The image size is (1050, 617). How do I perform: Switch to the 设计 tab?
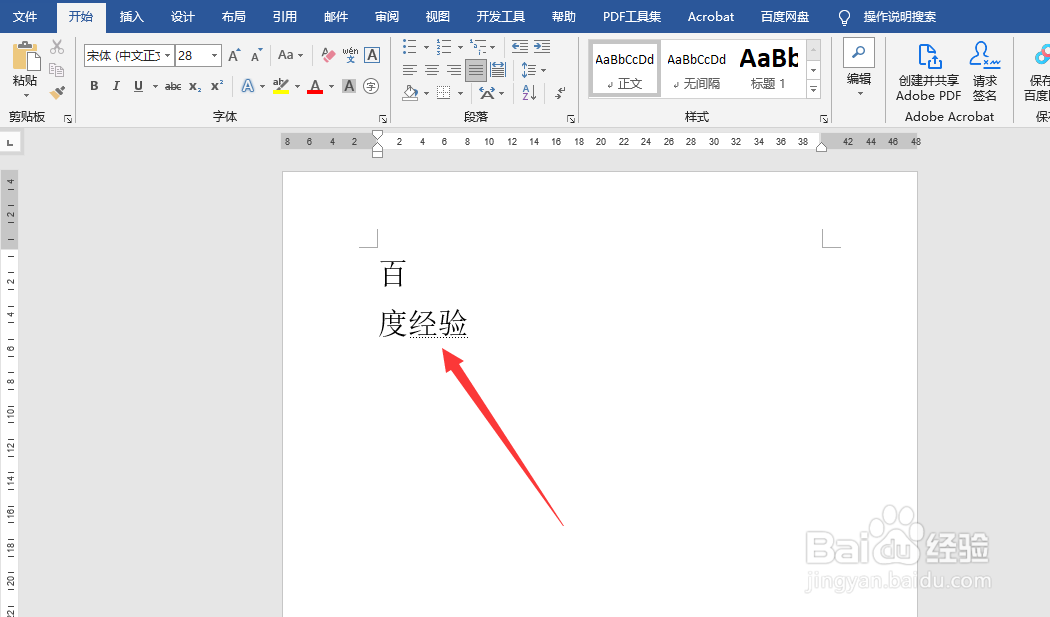point(183,17)
